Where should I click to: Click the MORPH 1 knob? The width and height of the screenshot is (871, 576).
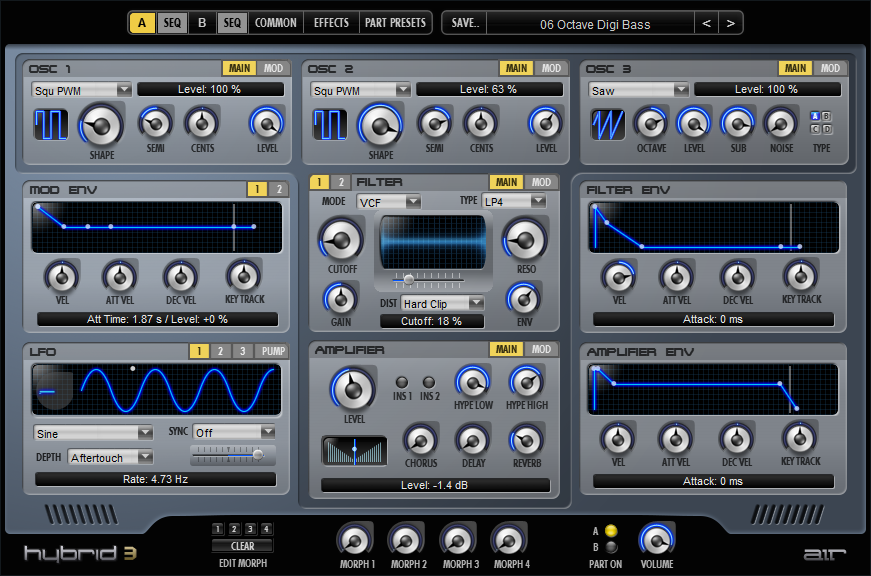(x=355, y=540)
